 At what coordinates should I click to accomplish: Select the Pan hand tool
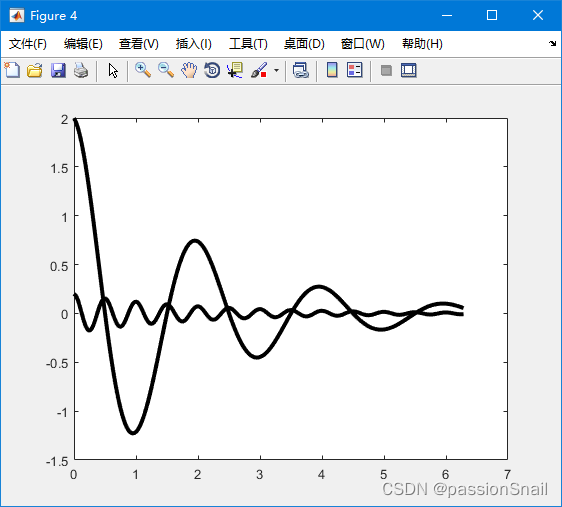click(x=189, y=70)
